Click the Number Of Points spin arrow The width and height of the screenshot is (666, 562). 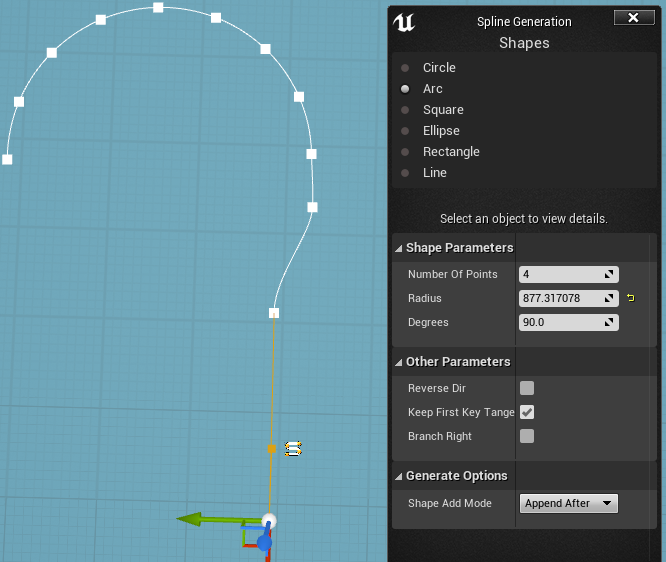tap(609, 274)
